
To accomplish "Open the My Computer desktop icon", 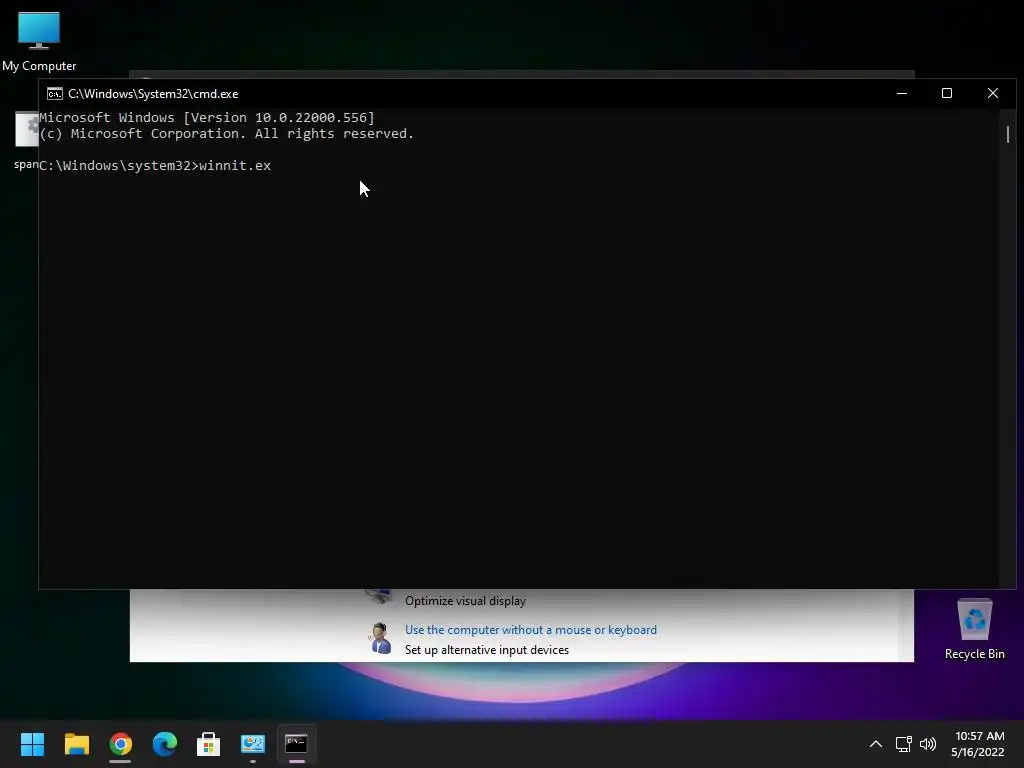I will click(39, 40).
